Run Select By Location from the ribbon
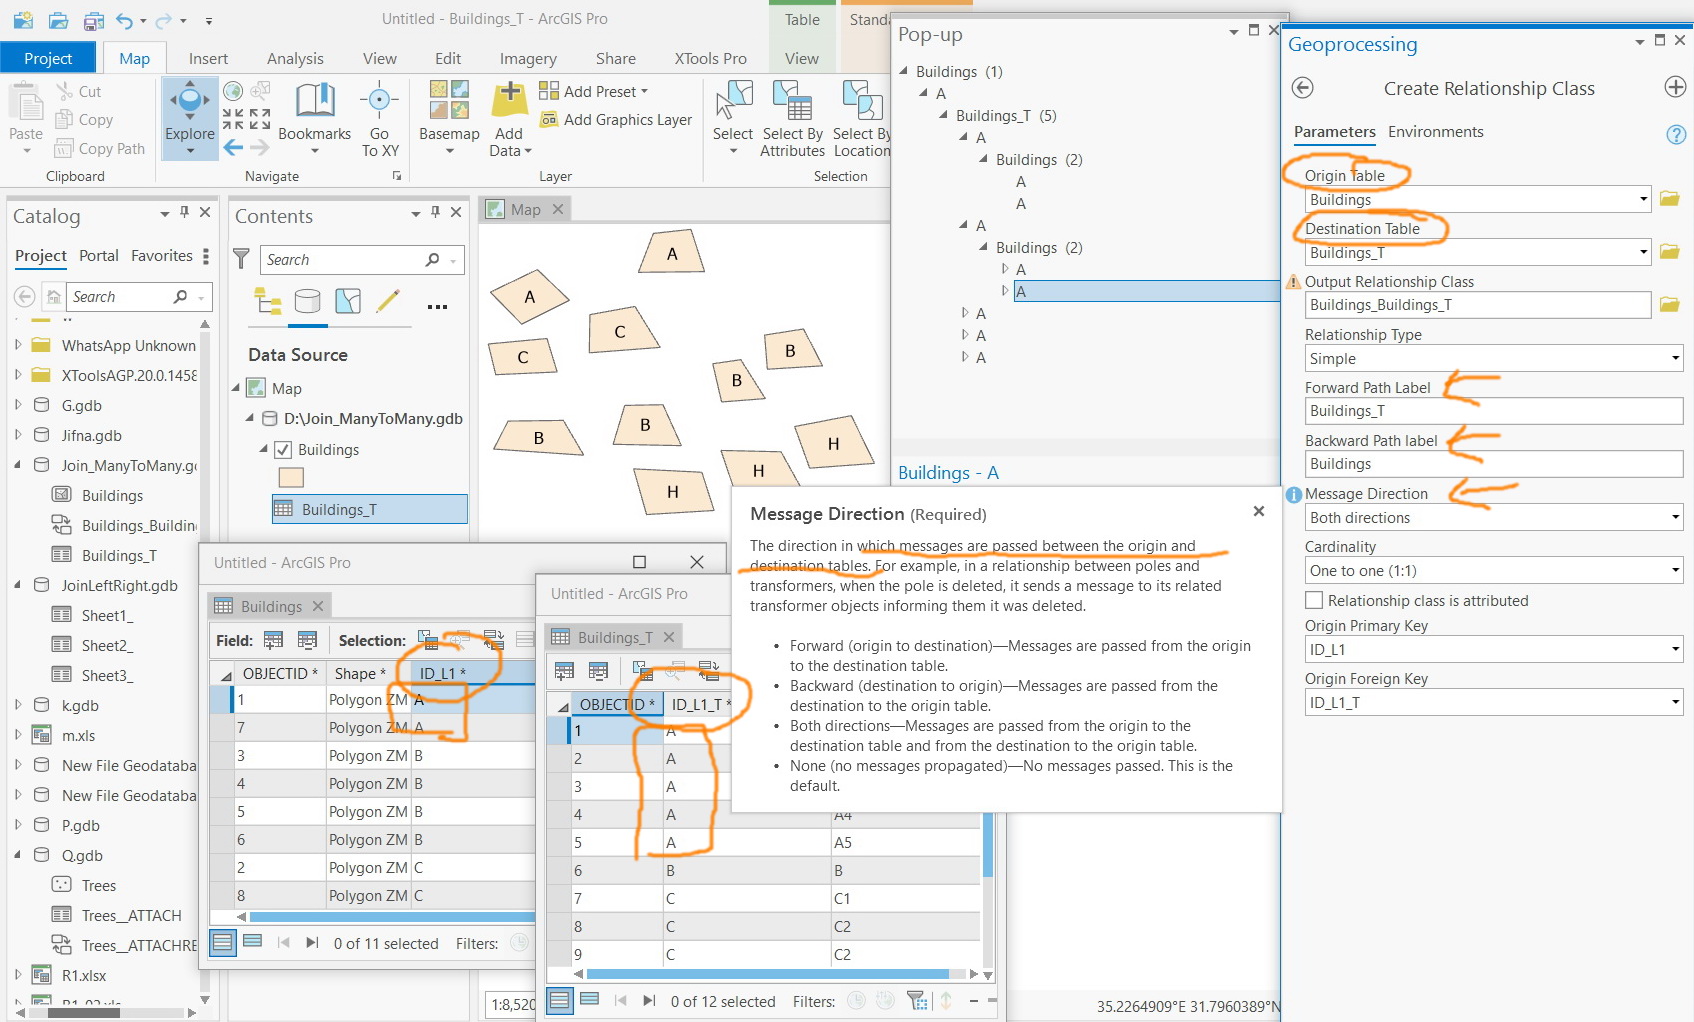 861,119
